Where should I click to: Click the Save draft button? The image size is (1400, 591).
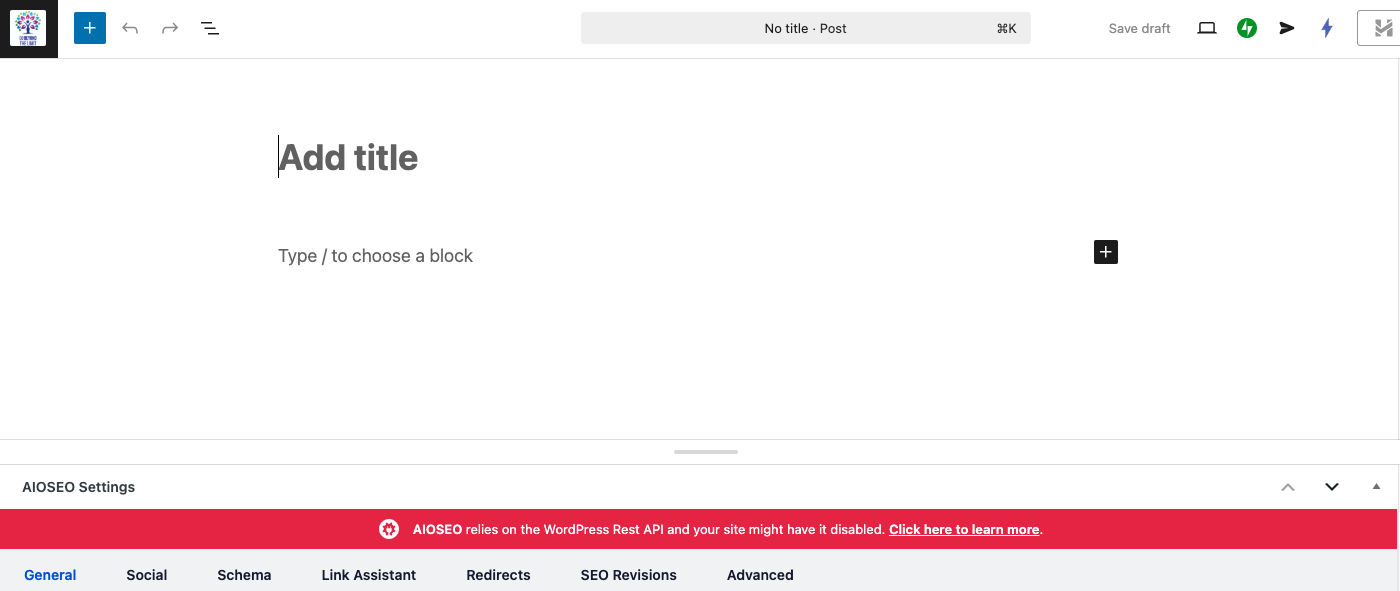coord(1139,28)
